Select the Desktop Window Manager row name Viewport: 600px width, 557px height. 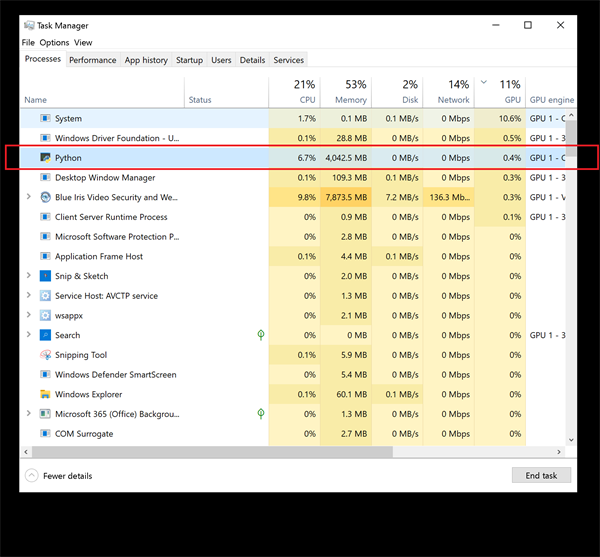105,178
